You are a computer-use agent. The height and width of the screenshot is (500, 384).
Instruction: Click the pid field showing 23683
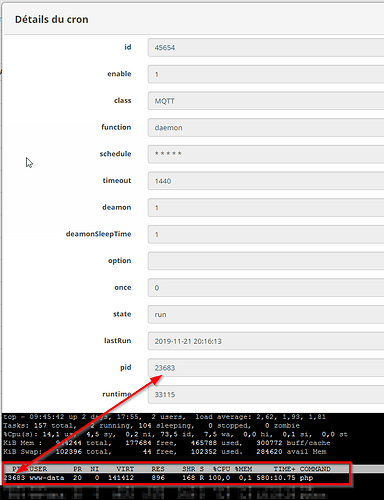(266, 367)
